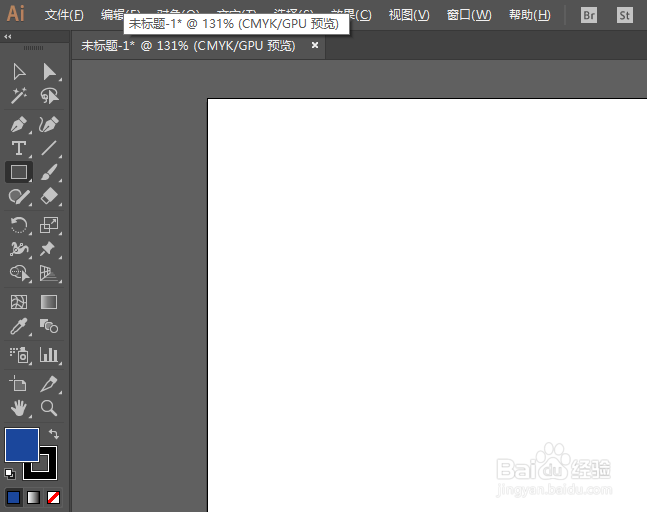
Task: Select the Direct Selection tool
Action: [x=50, y=72]
